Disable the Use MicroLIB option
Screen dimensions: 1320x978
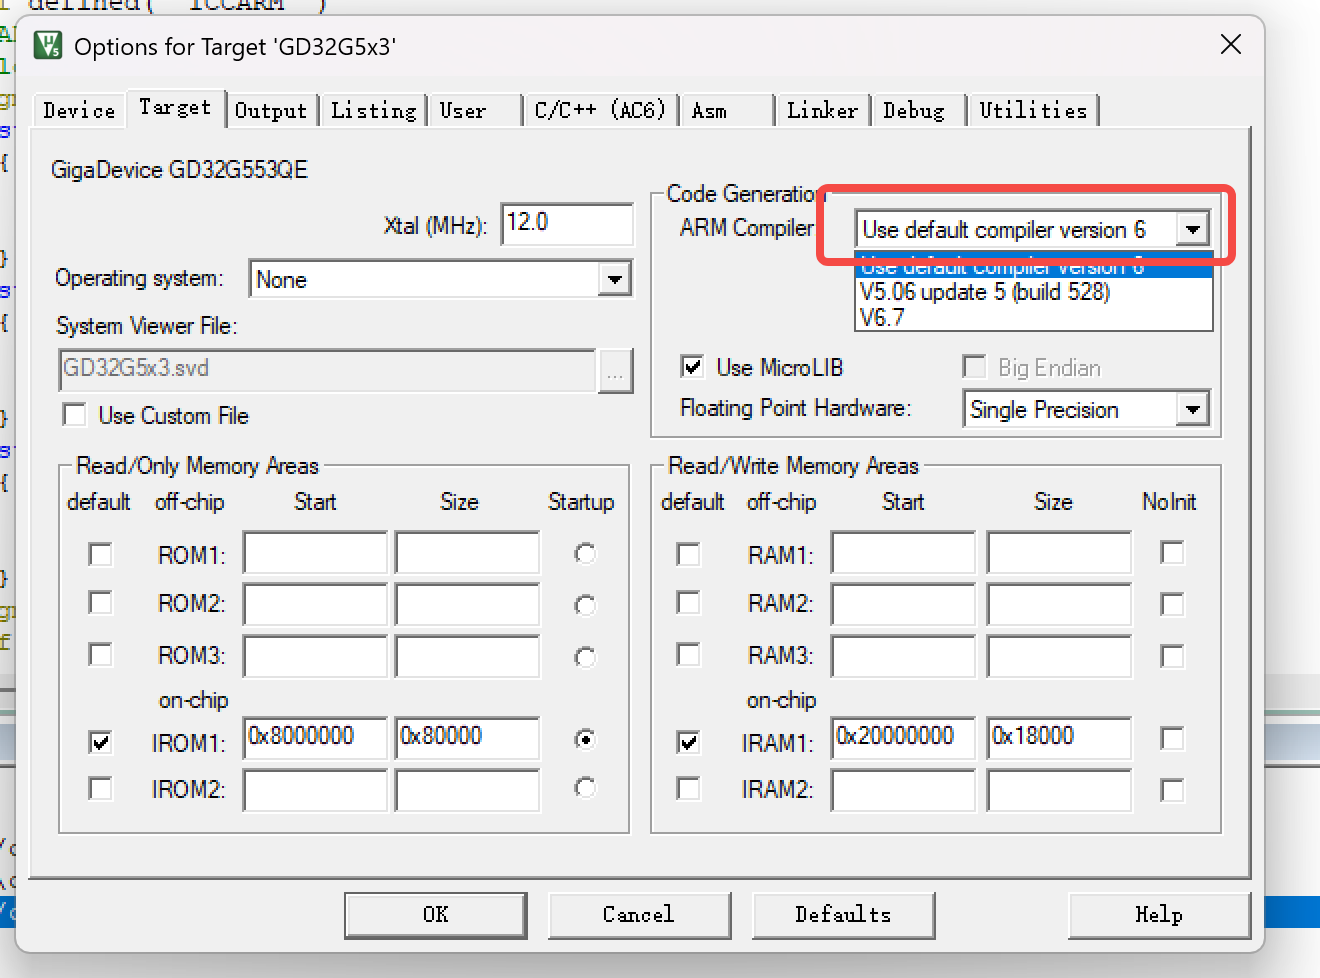pos(692,367)
